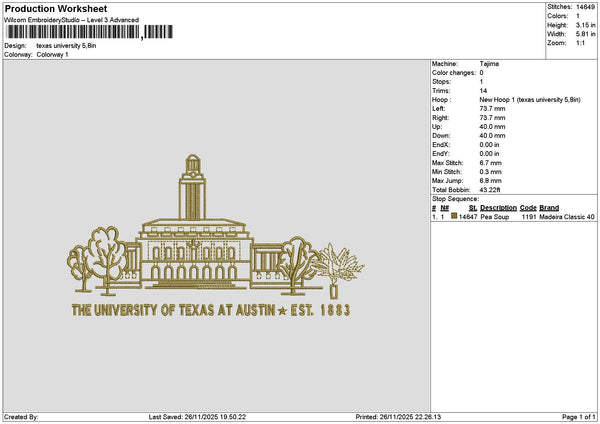Click the 'Colorway 1' value
The image size is (600, 424).
(x=52, y=55)
